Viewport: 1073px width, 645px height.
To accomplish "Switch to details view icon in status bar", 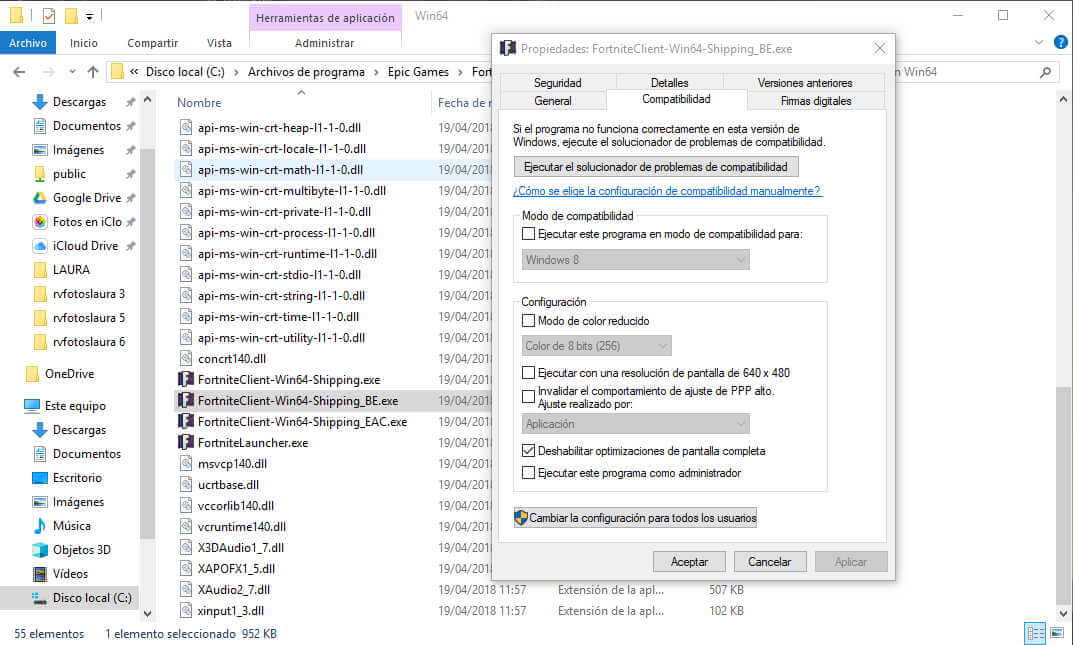I will coord(1035,633).
